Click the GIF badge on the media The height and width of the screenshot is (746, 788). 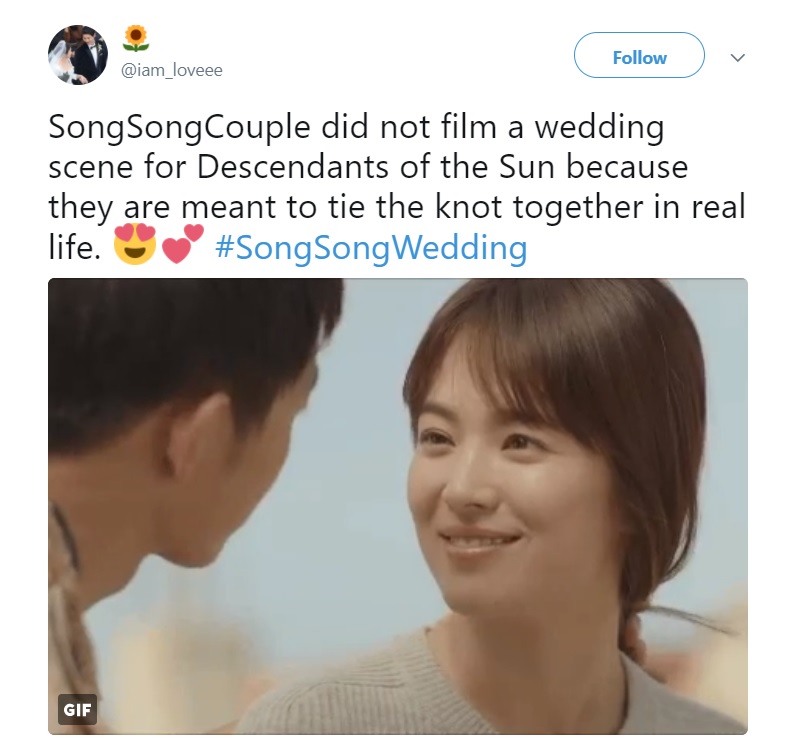click(x=77, y=709)
